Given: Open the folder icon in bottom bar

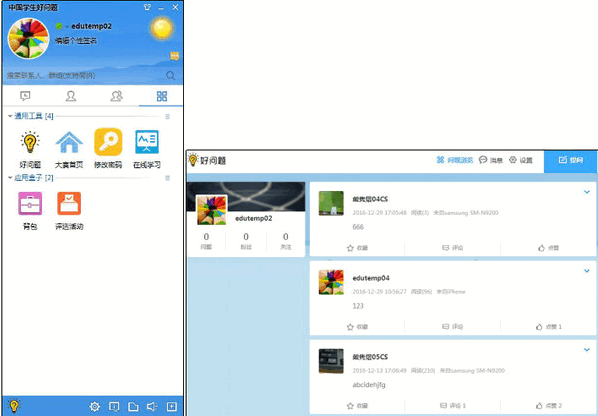Looking at the screenshot, I should (133, 406).
